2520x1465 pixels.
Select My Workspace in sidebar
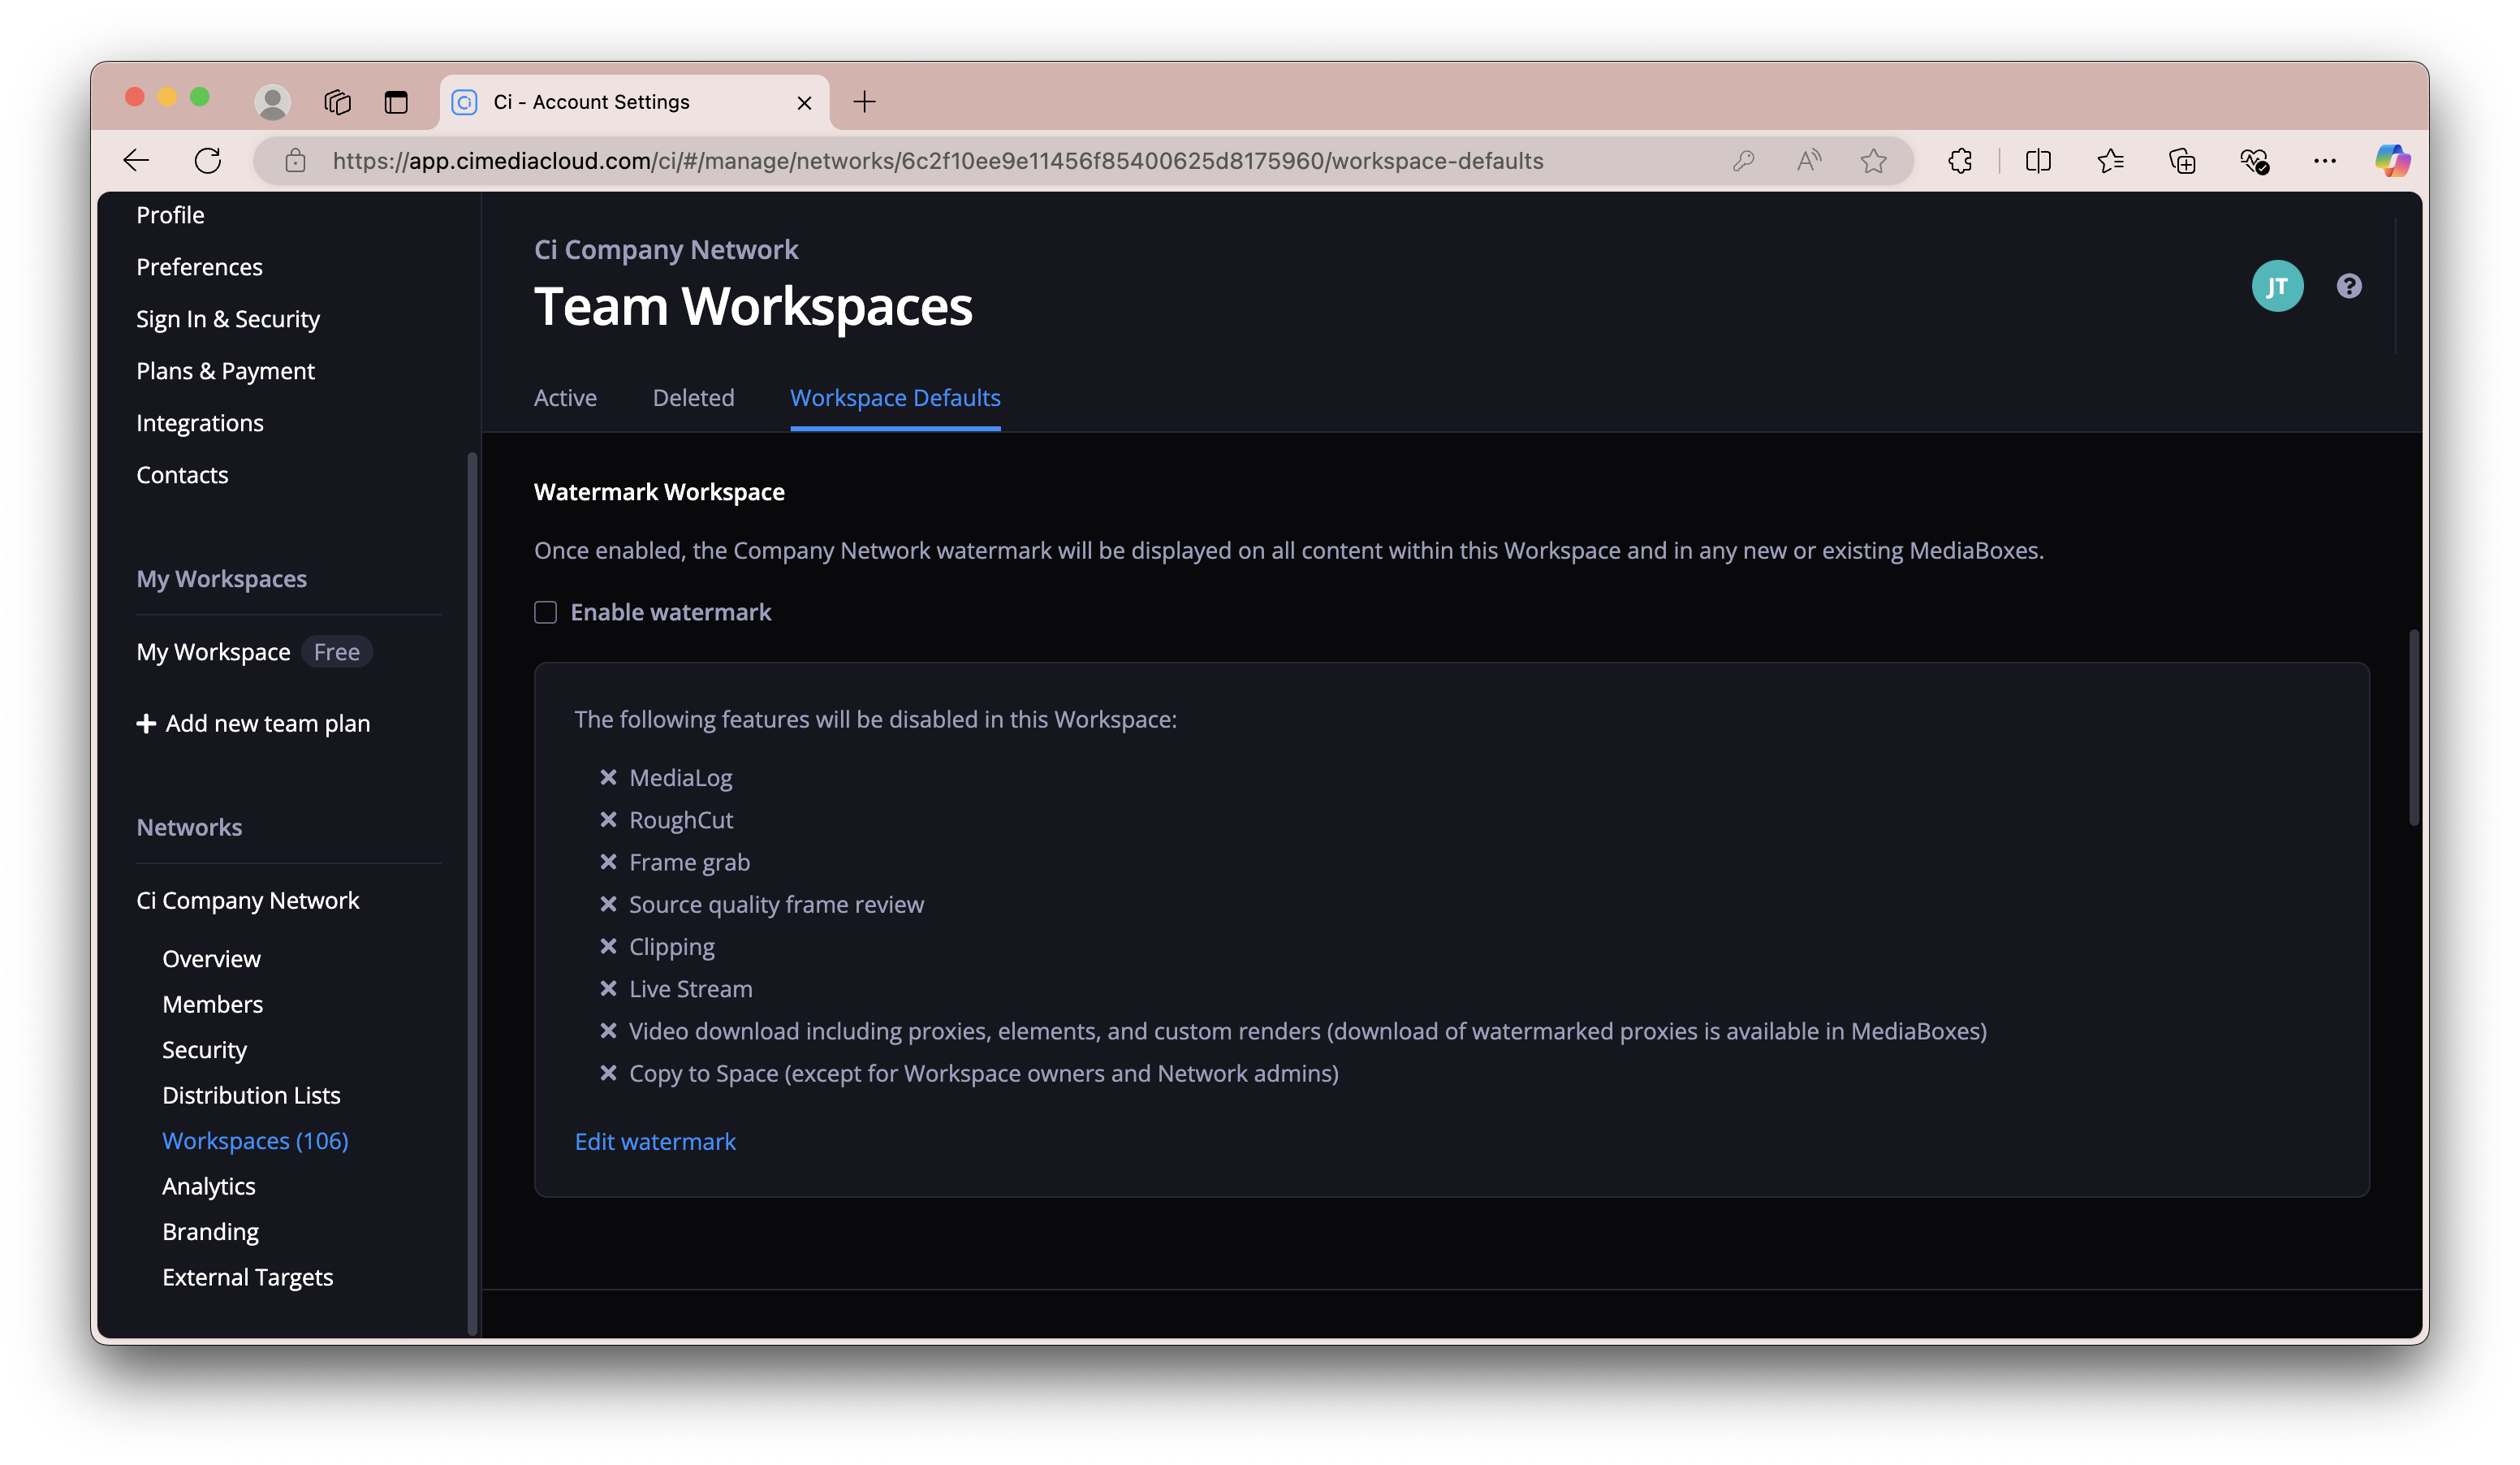click(213, 652)
